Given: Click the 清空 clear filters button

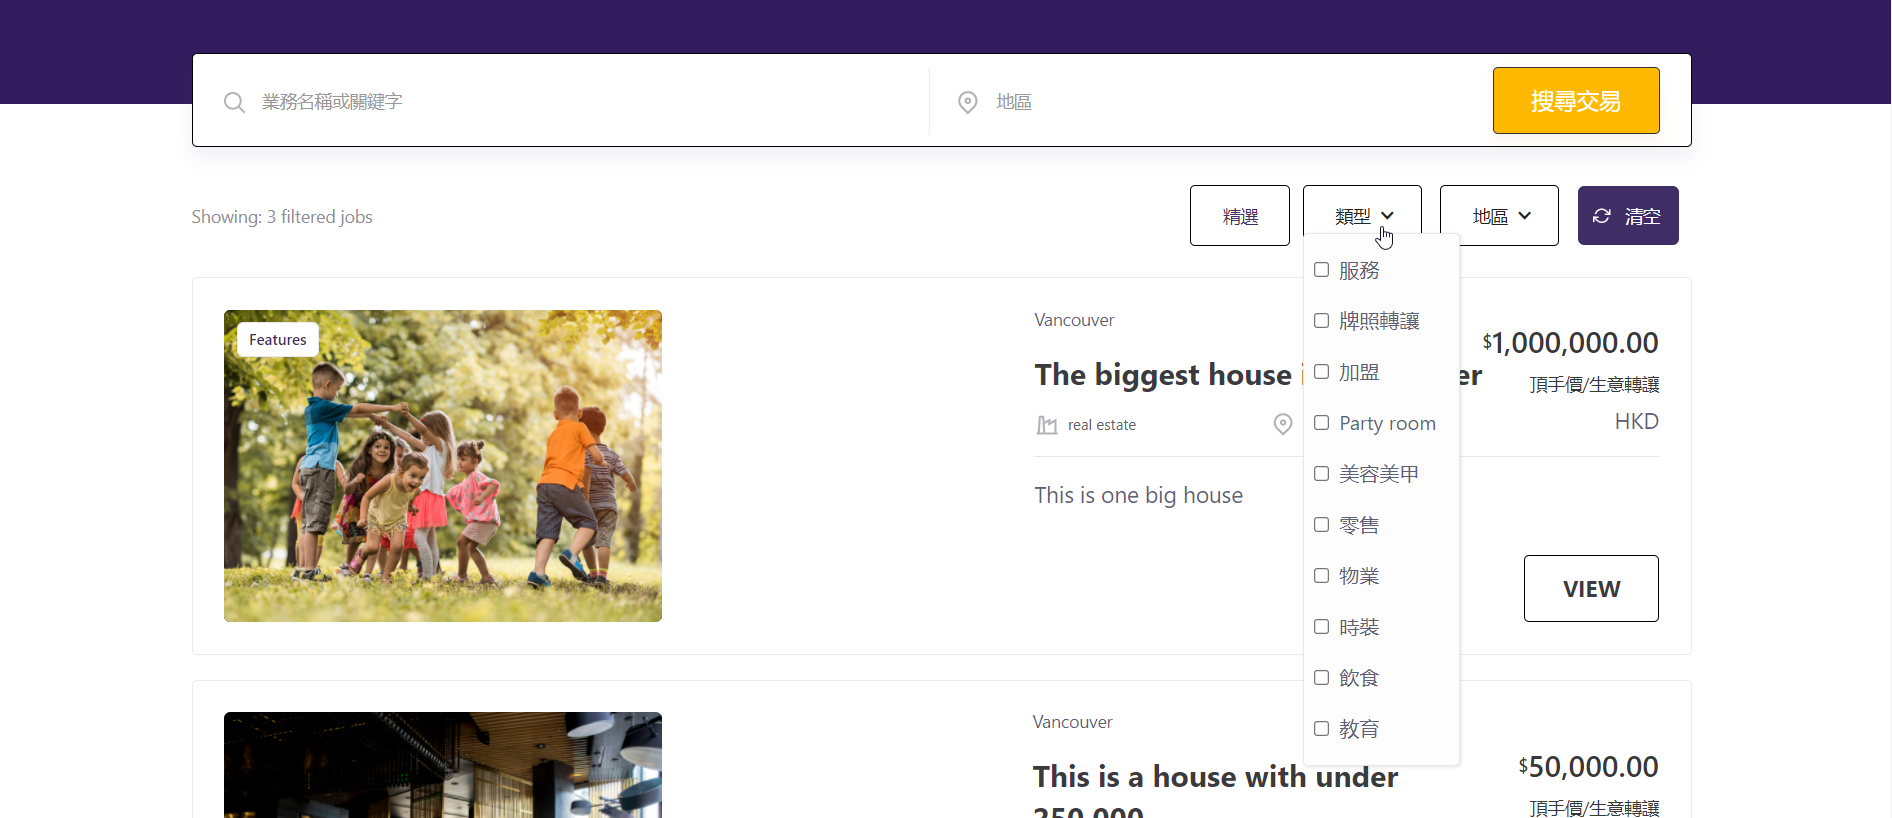Looking at the screenshot, I should tap(1628, 215).
